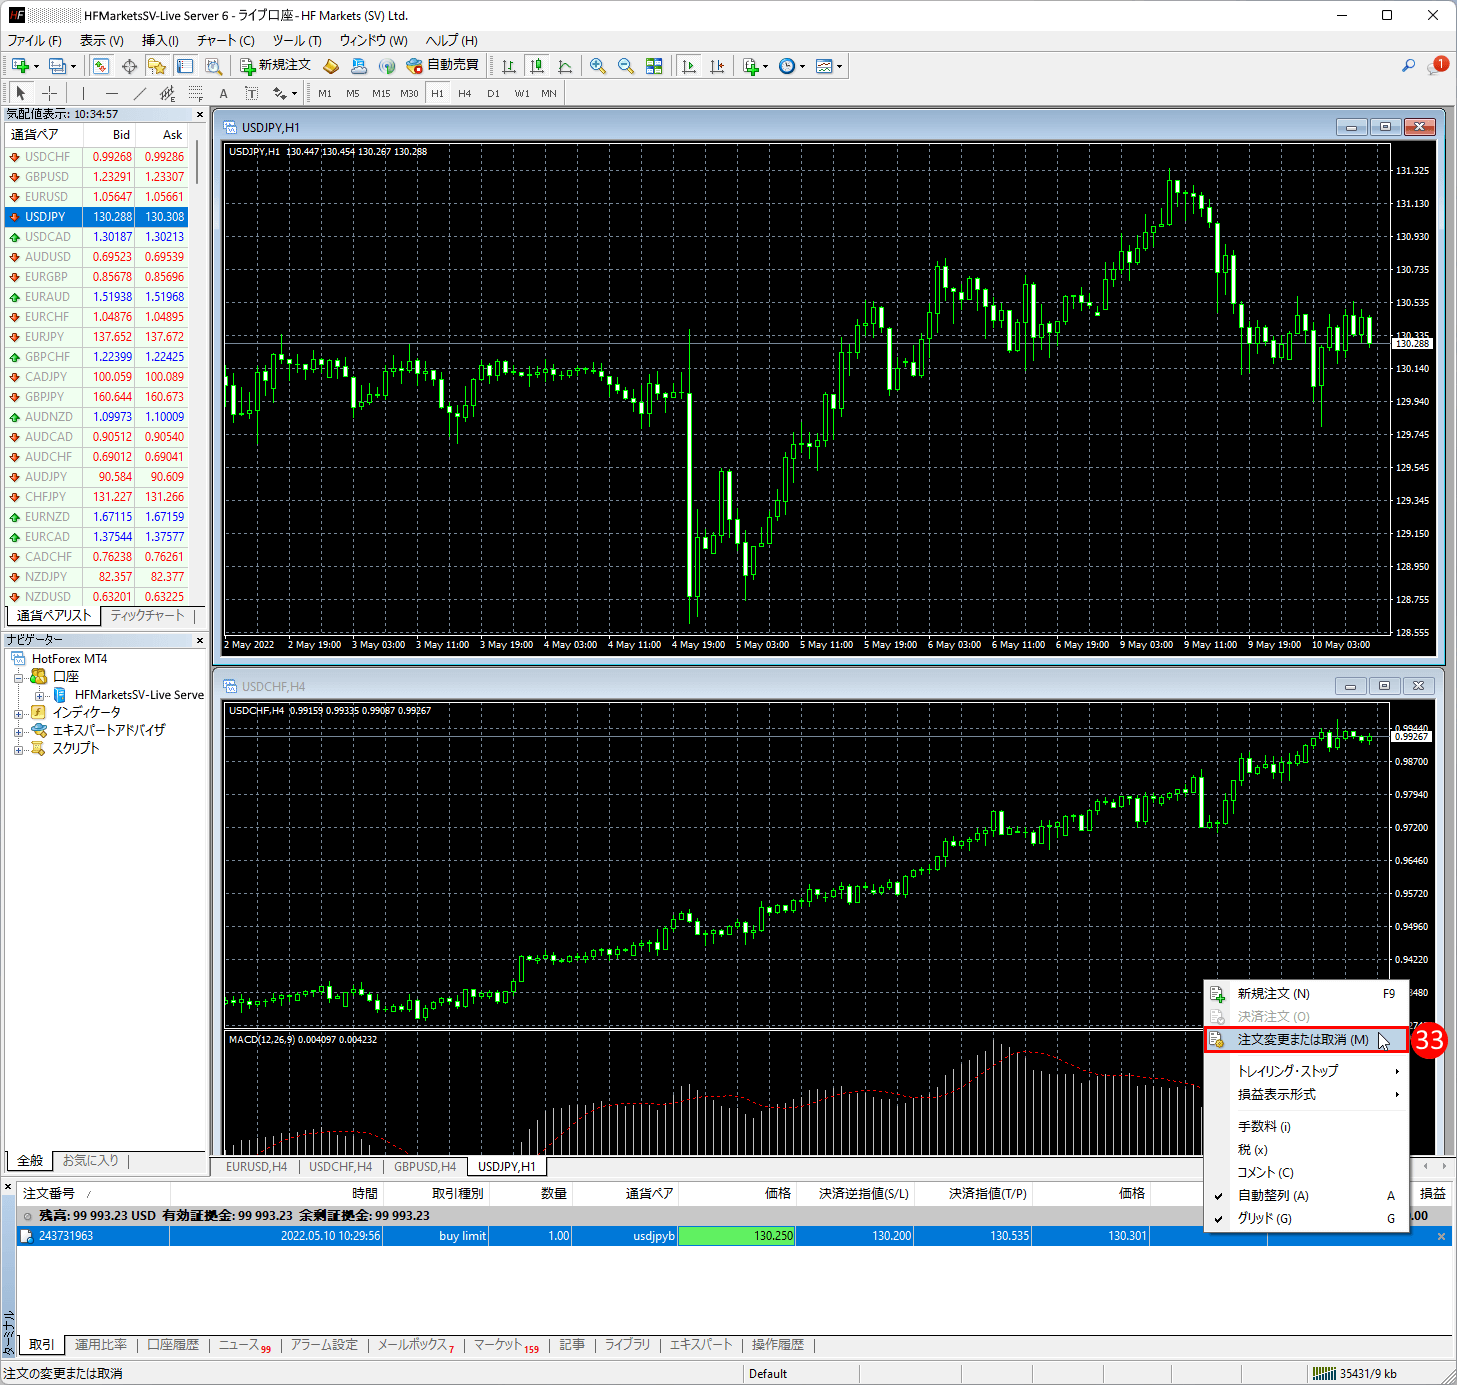Click the zoom in magnifier icon

598,66
